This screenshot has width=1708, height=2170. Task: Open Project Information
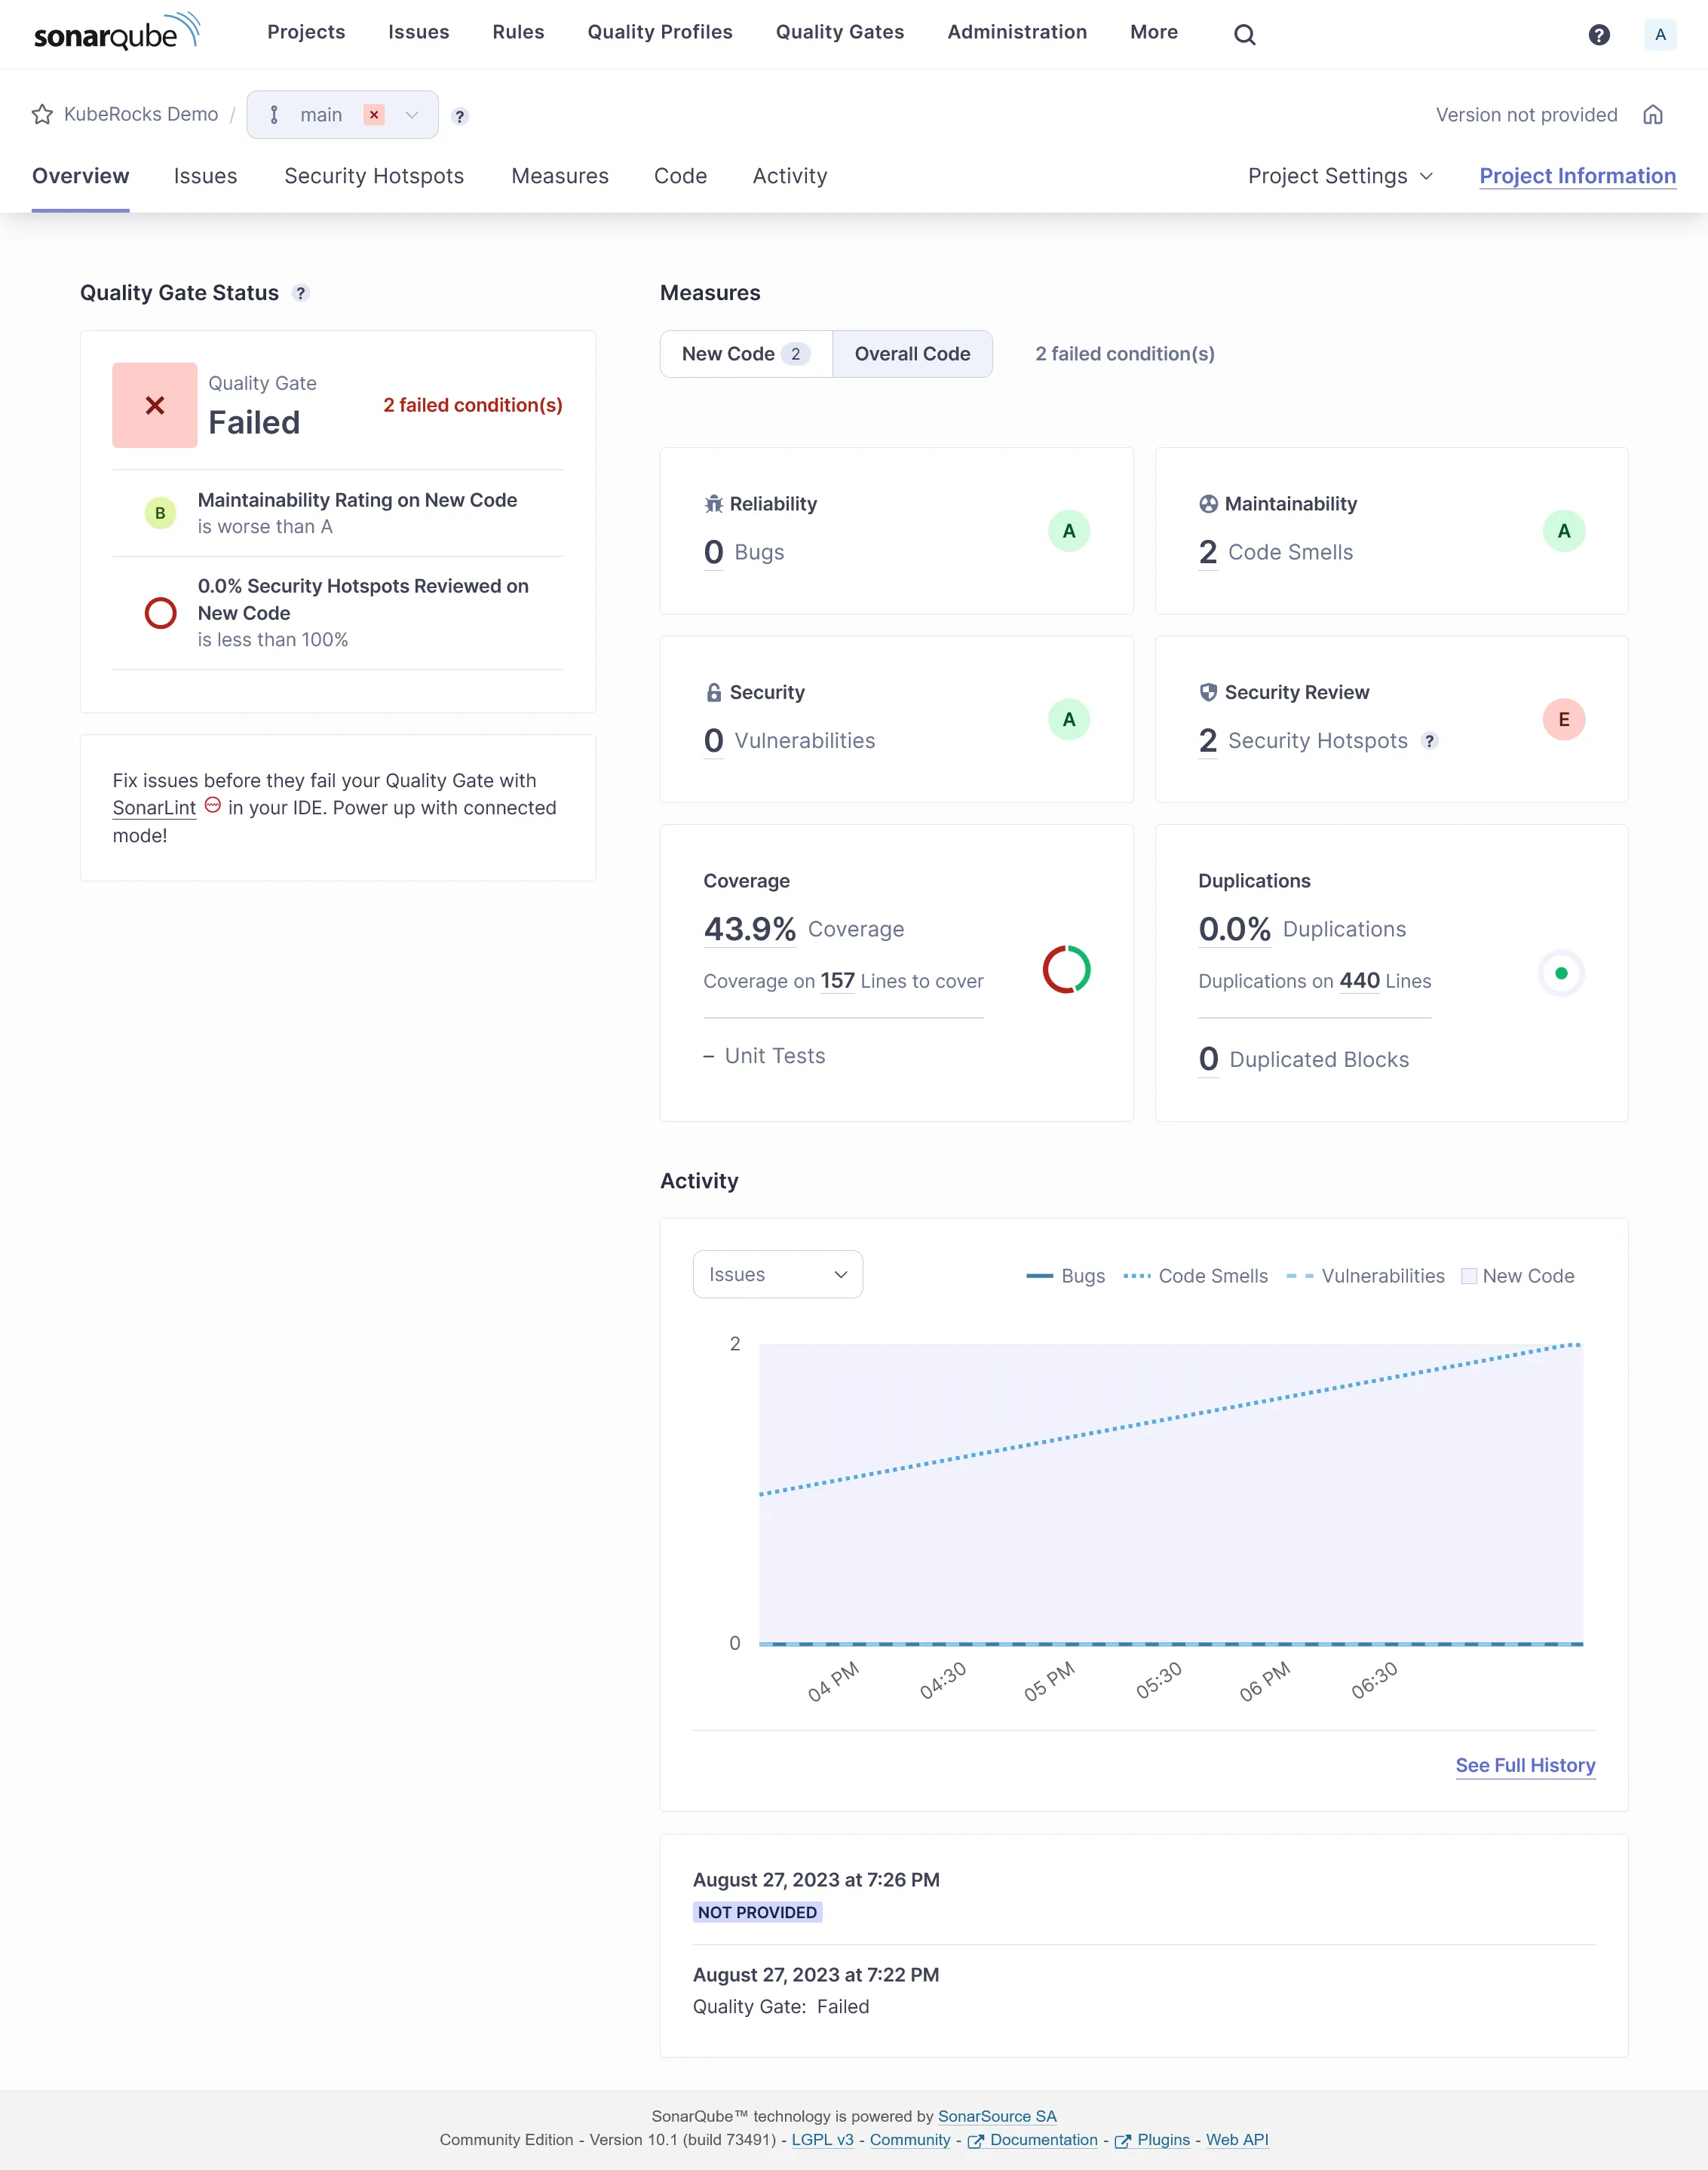1578,176
